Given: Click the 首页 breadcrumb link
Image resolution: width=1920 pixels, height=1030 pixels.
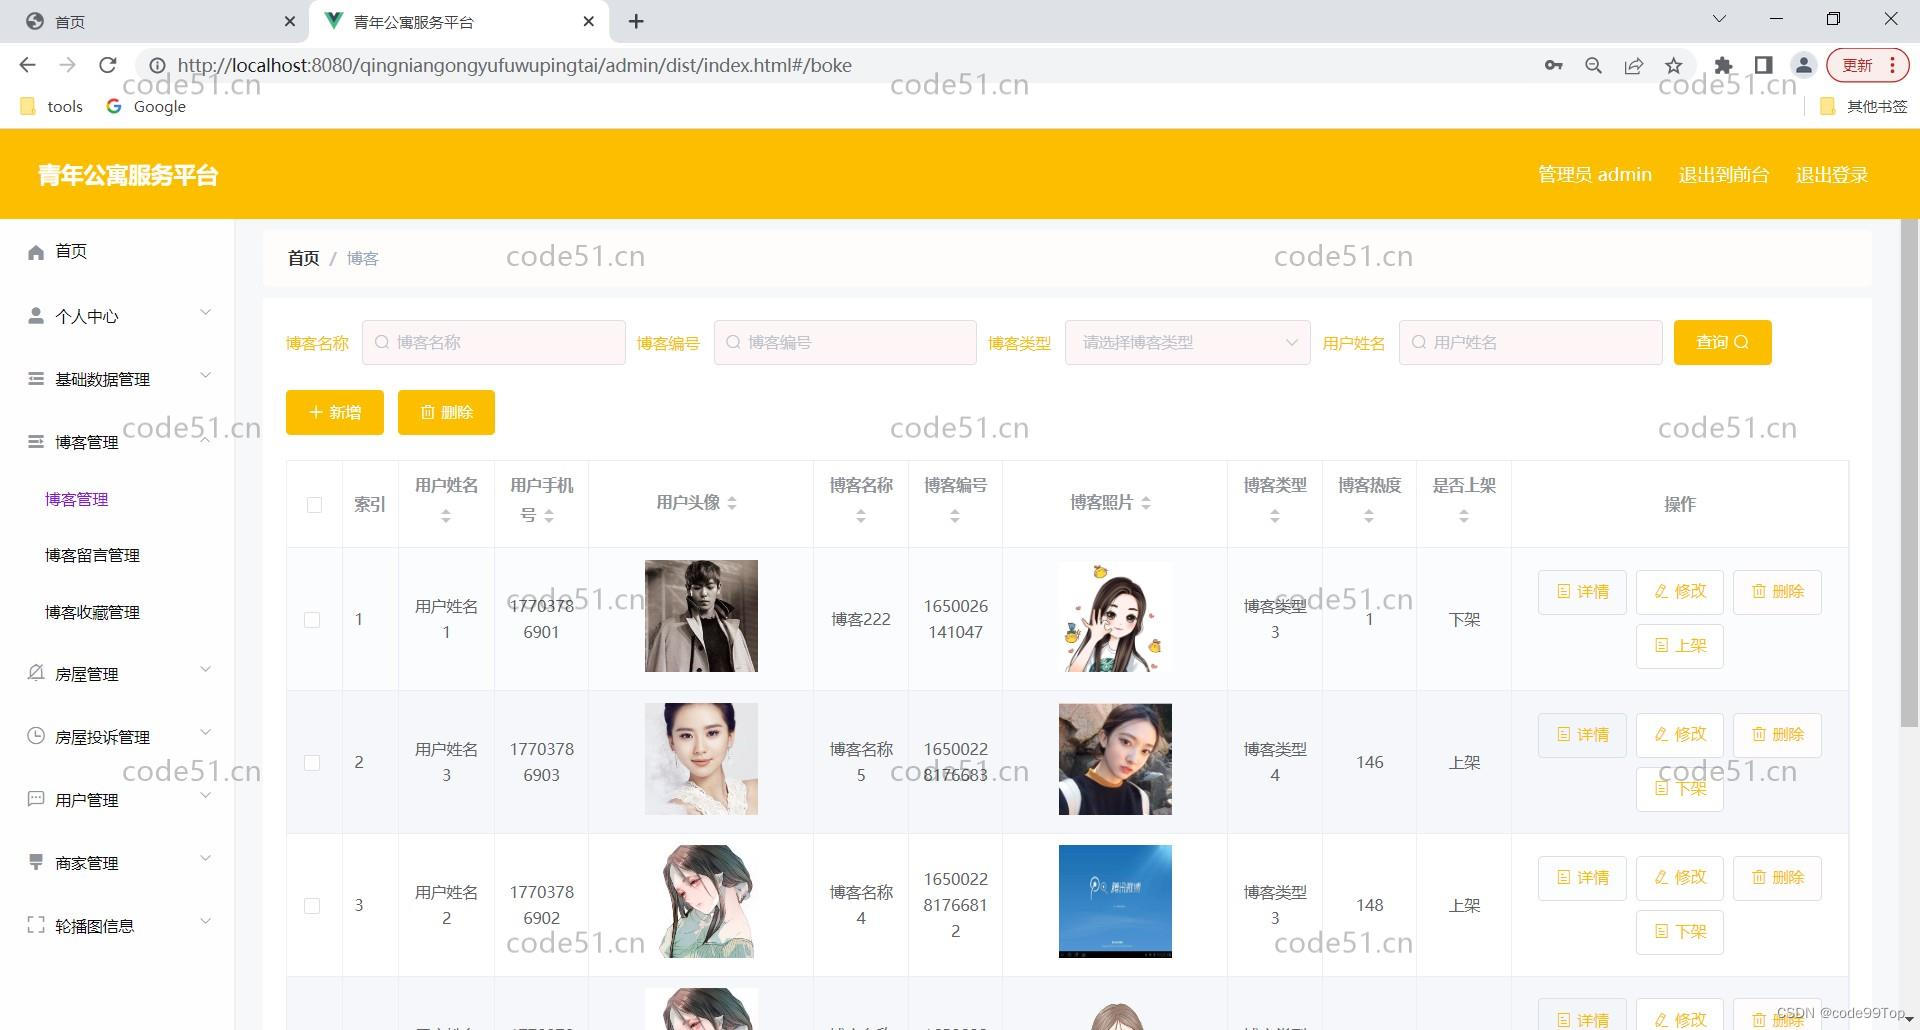Looking at the screenshot, I should tap(303, 258).
